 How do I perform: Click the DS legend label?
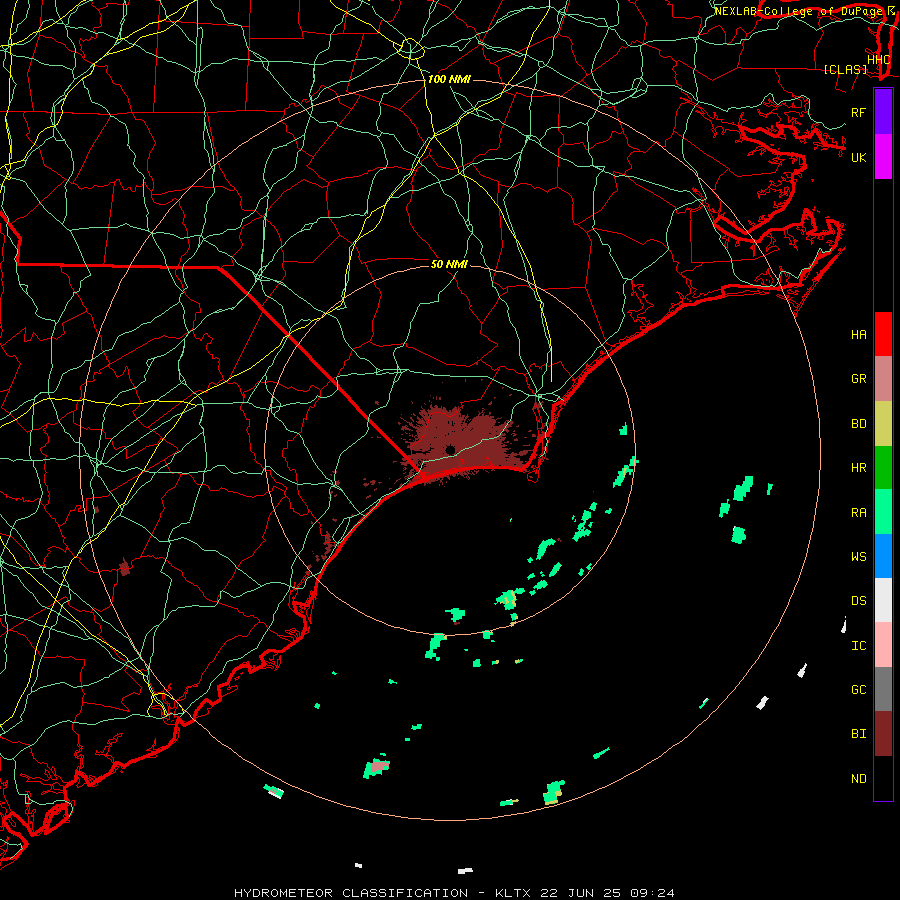(x=859, y=601)
